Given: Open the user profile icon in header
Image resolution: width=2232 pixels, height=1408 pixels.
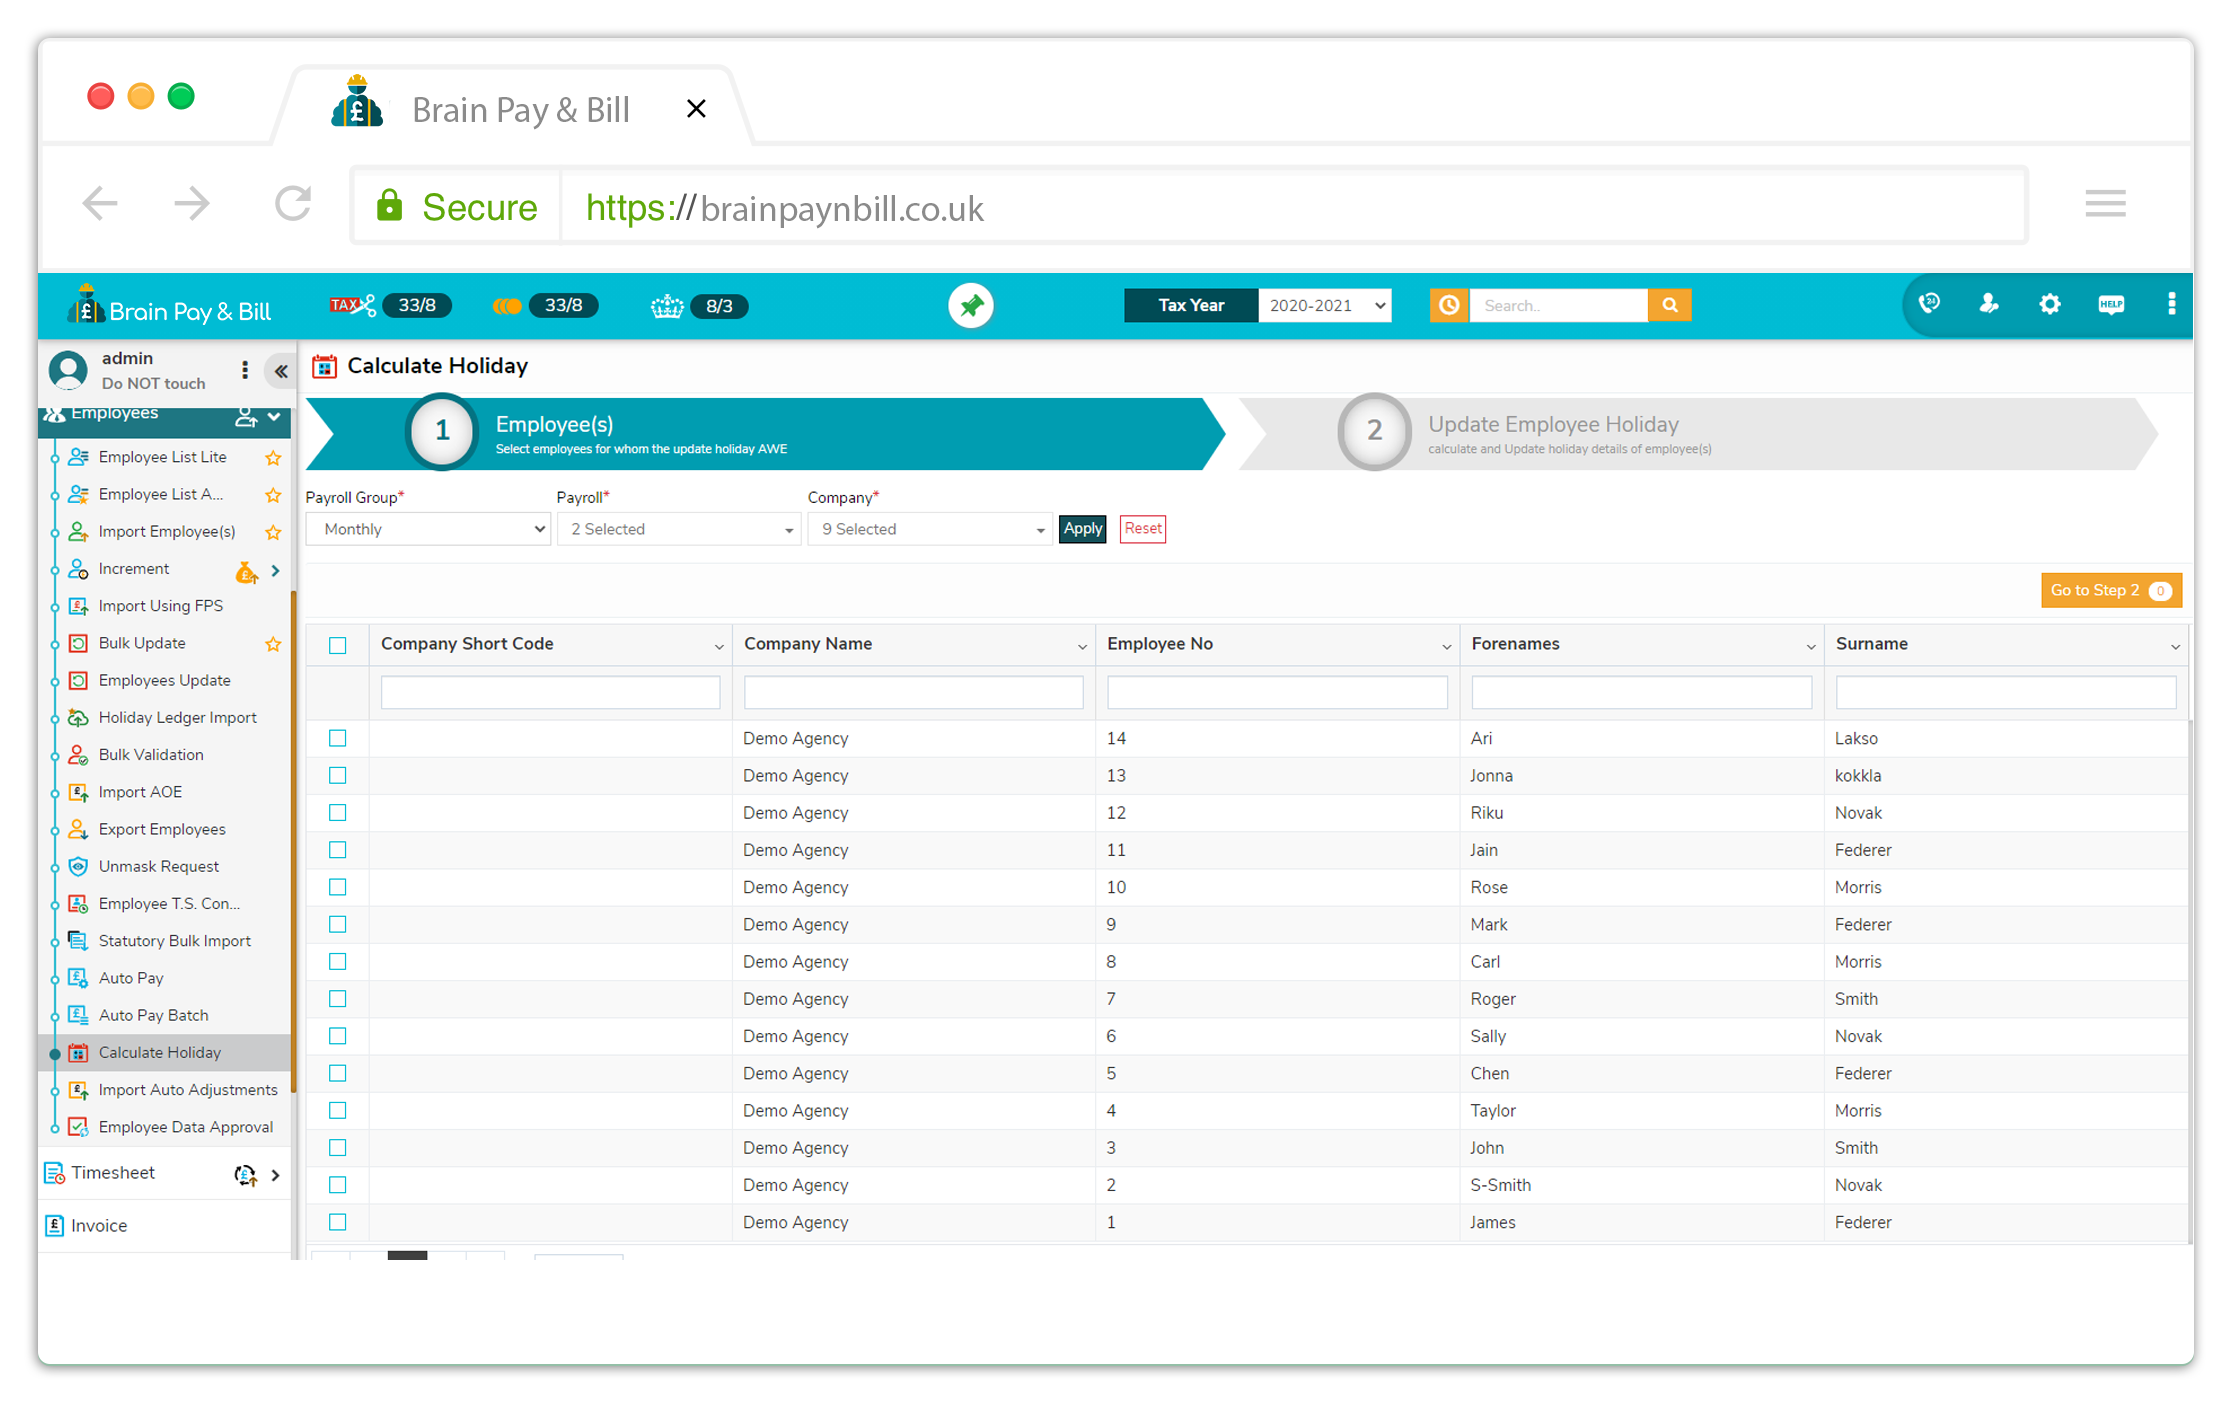Looking at the screenshot, I should (x=1989, y=304).
